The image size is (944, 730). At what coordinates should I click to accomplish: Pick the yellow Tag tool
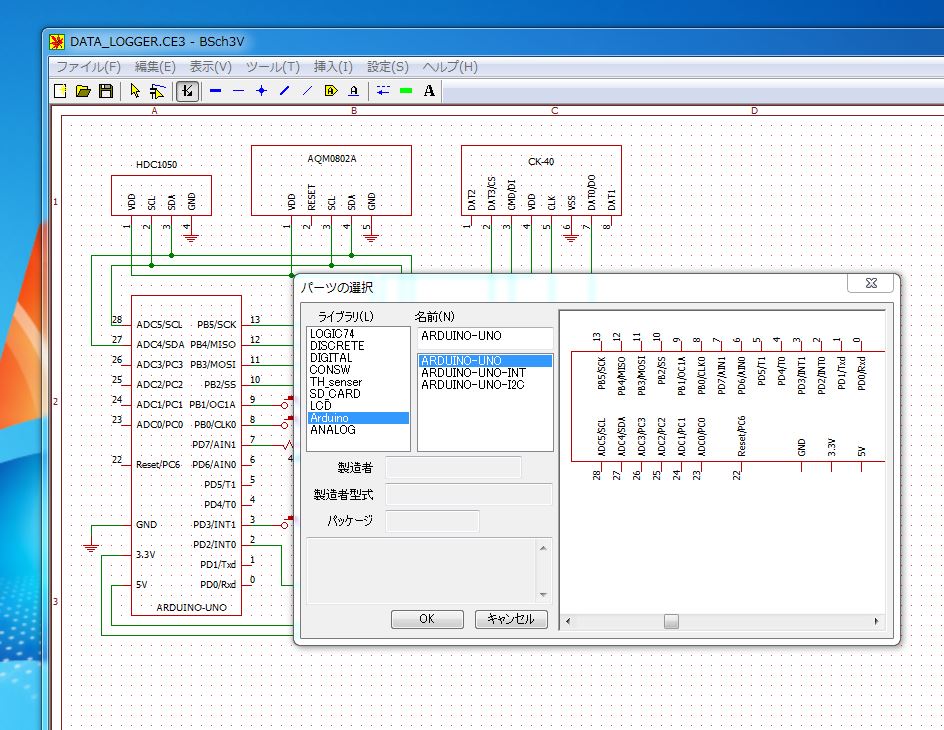tap(331, 91)
